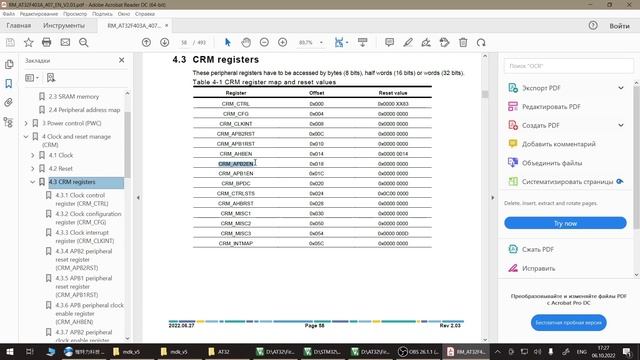Collapse right tools pane arrow
Viewport: 640px width, 360px height.
click(x=493, y=198)
